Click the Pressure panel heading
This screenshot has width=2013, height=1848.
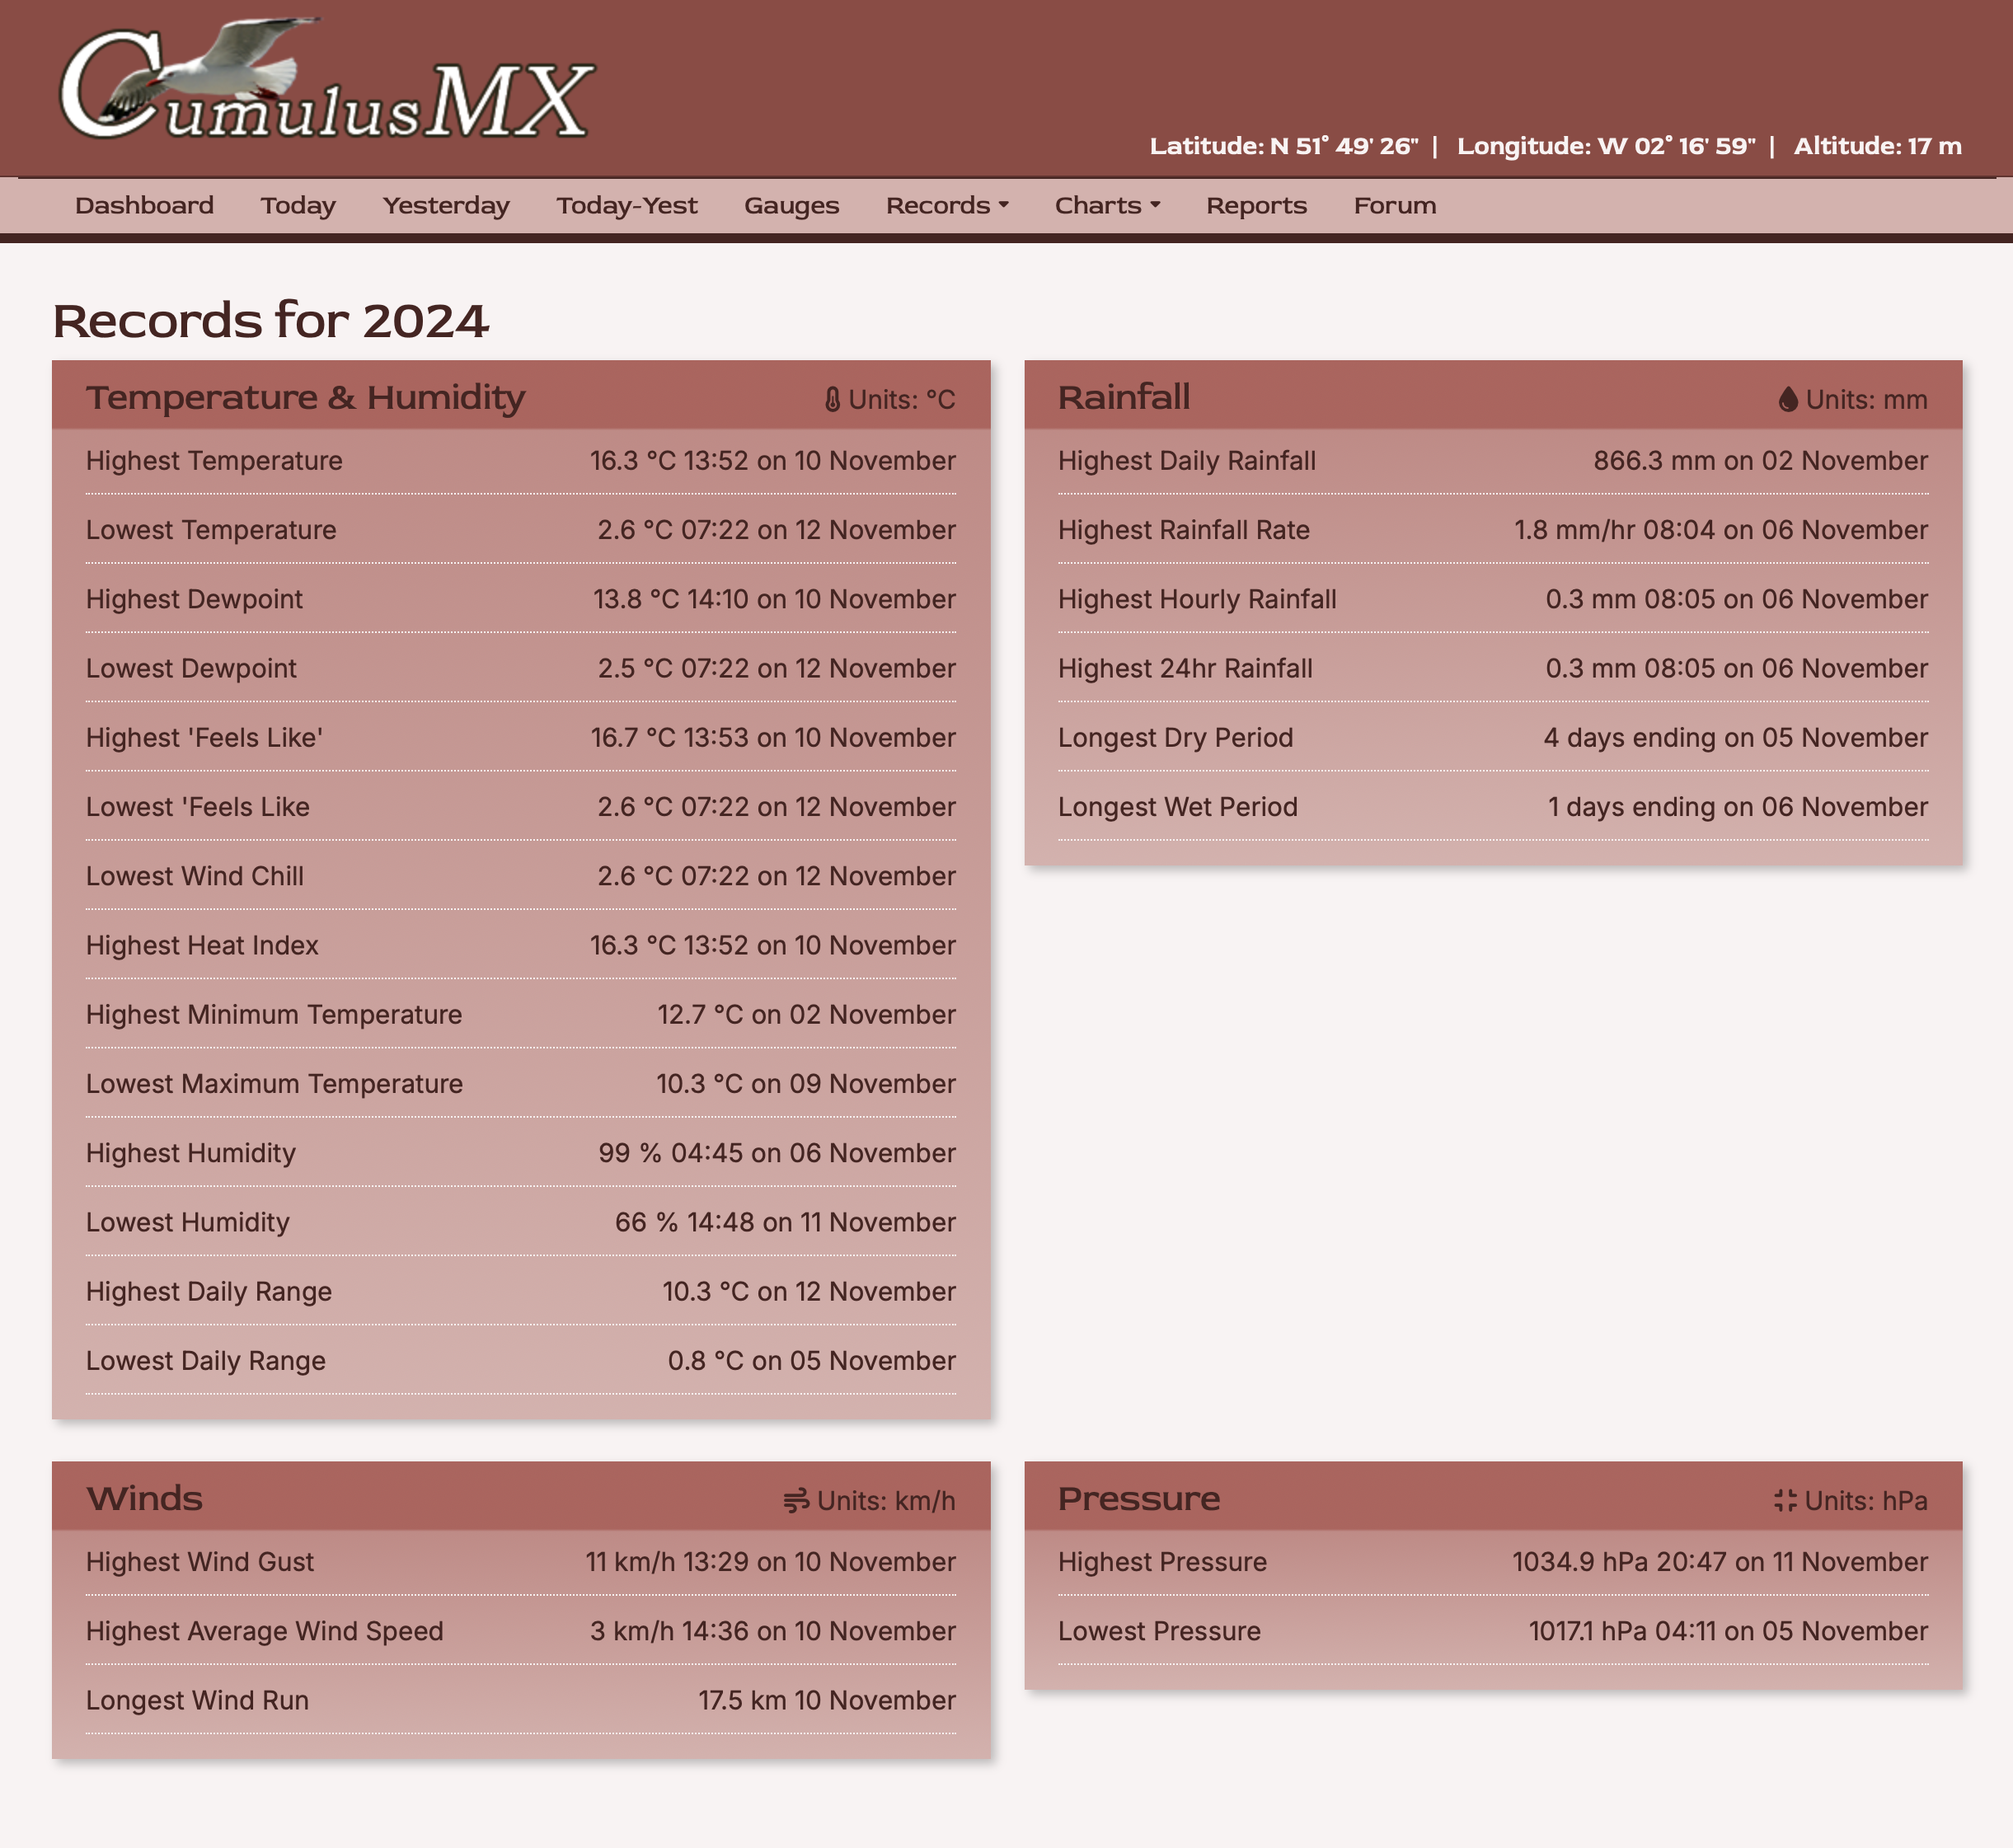coord(1138,1499)
